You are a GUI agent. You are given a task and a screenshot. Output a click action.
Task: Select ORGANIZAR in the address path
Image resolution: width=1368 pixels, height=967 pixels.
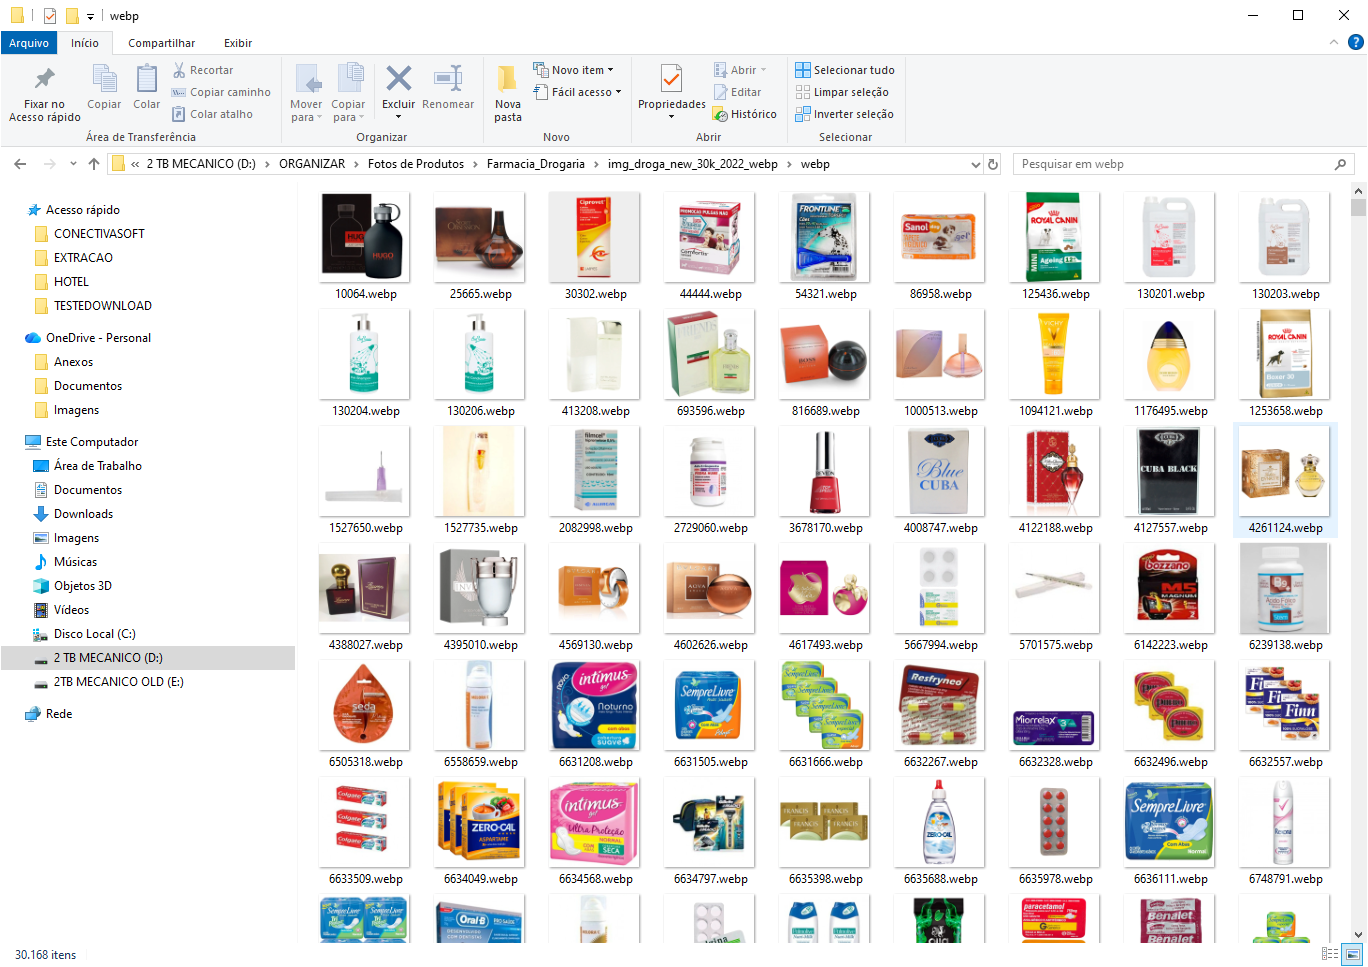tap(312, 164)
